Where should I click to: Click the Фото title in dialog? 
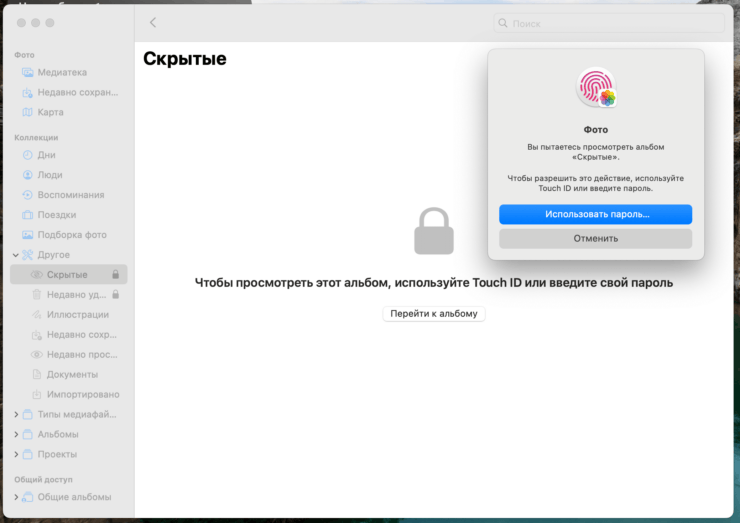[x=596, y=129]
